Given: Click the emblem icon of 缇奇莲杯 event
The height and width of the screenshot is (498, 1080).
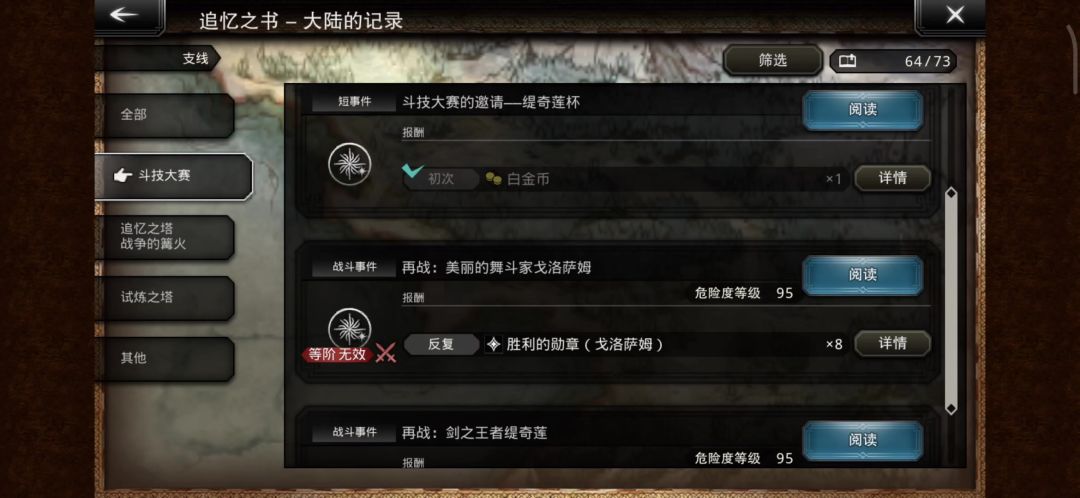Looking at the screenshot, I should click(350, 165).
